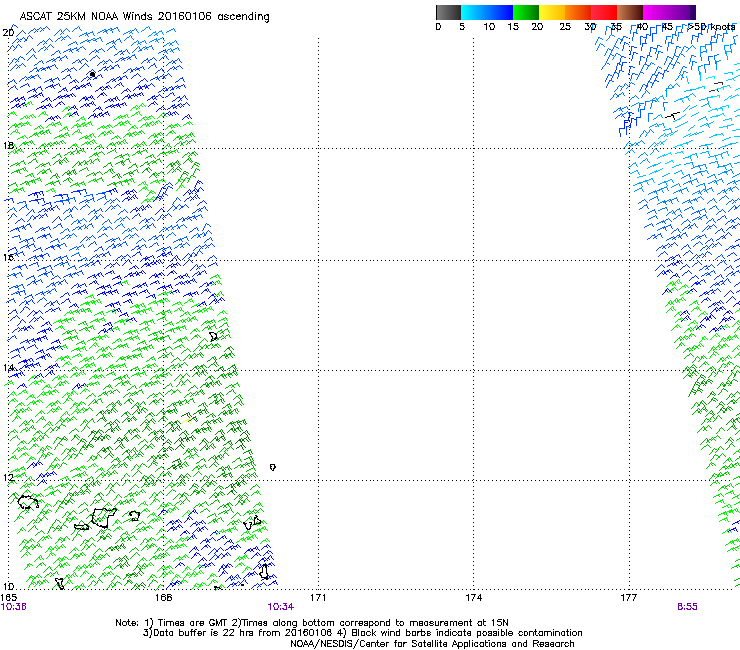Pick the yellow 20-25 knots legend segment

point(552,12)
